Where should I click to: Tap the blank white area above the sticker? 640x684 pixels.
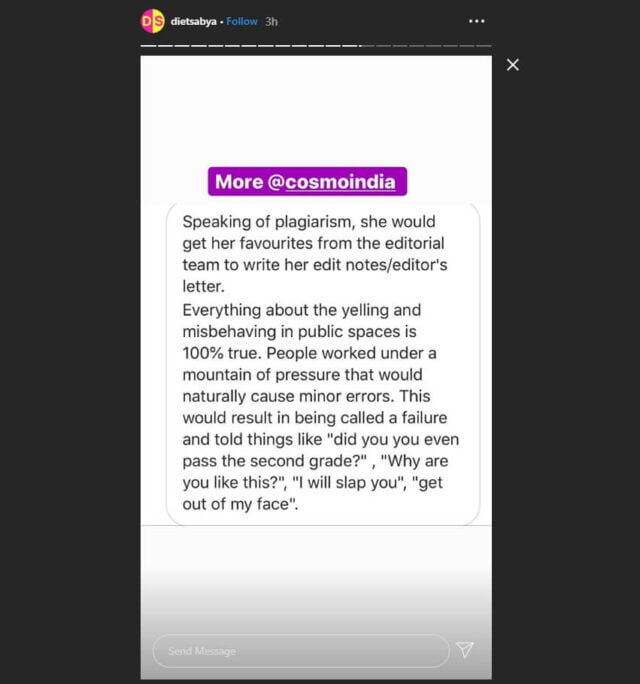tap(315, 110)
